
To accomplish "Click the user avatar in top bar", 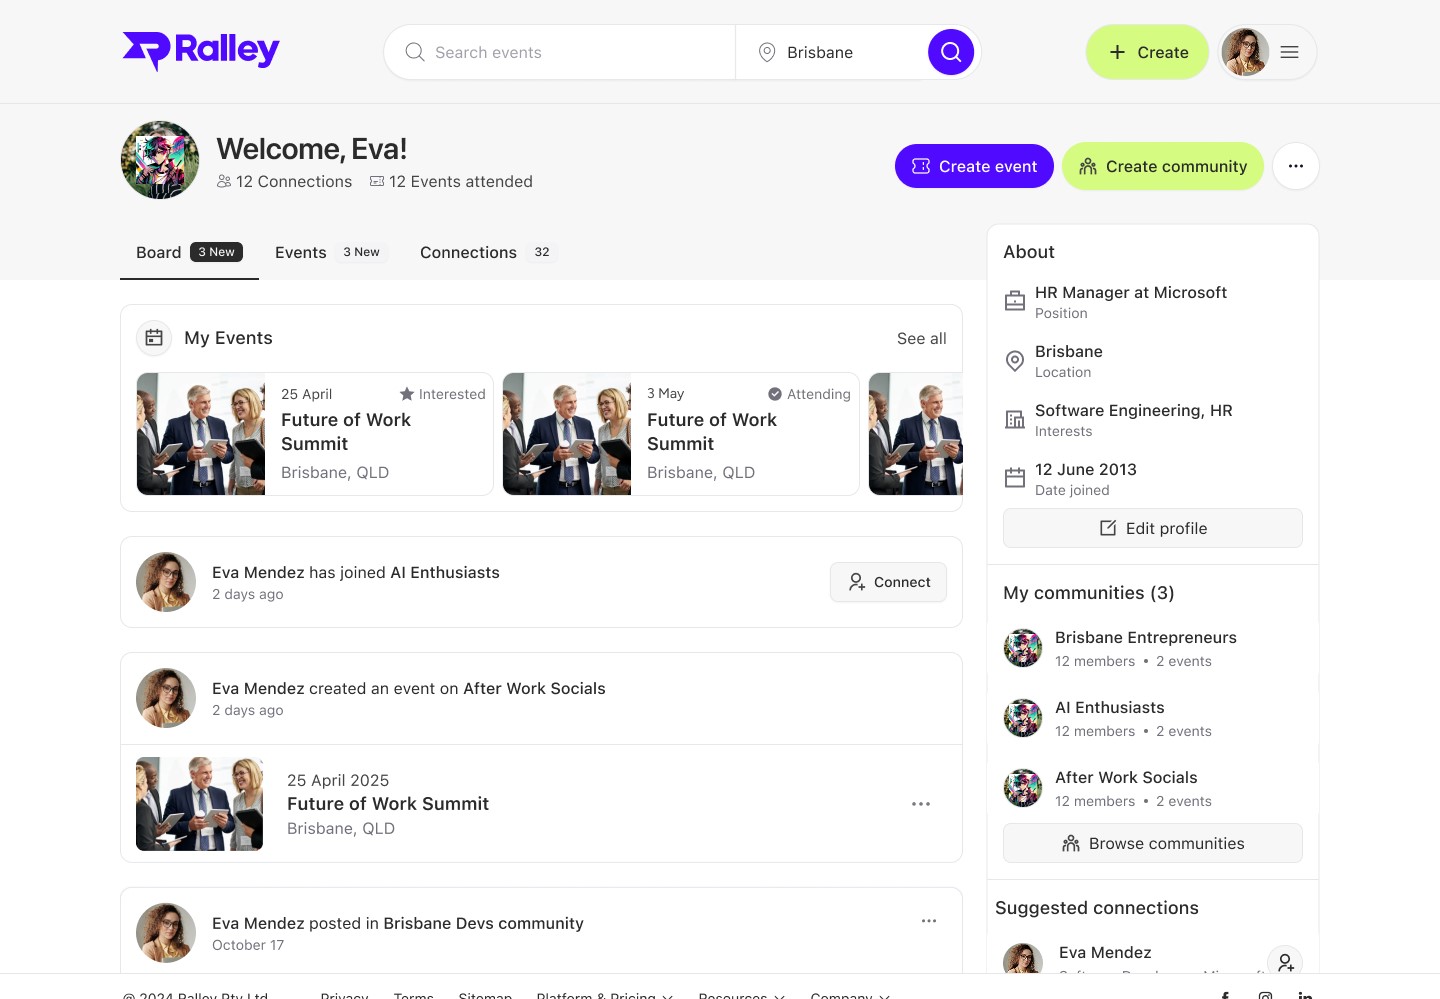I will coord(1245,52).
